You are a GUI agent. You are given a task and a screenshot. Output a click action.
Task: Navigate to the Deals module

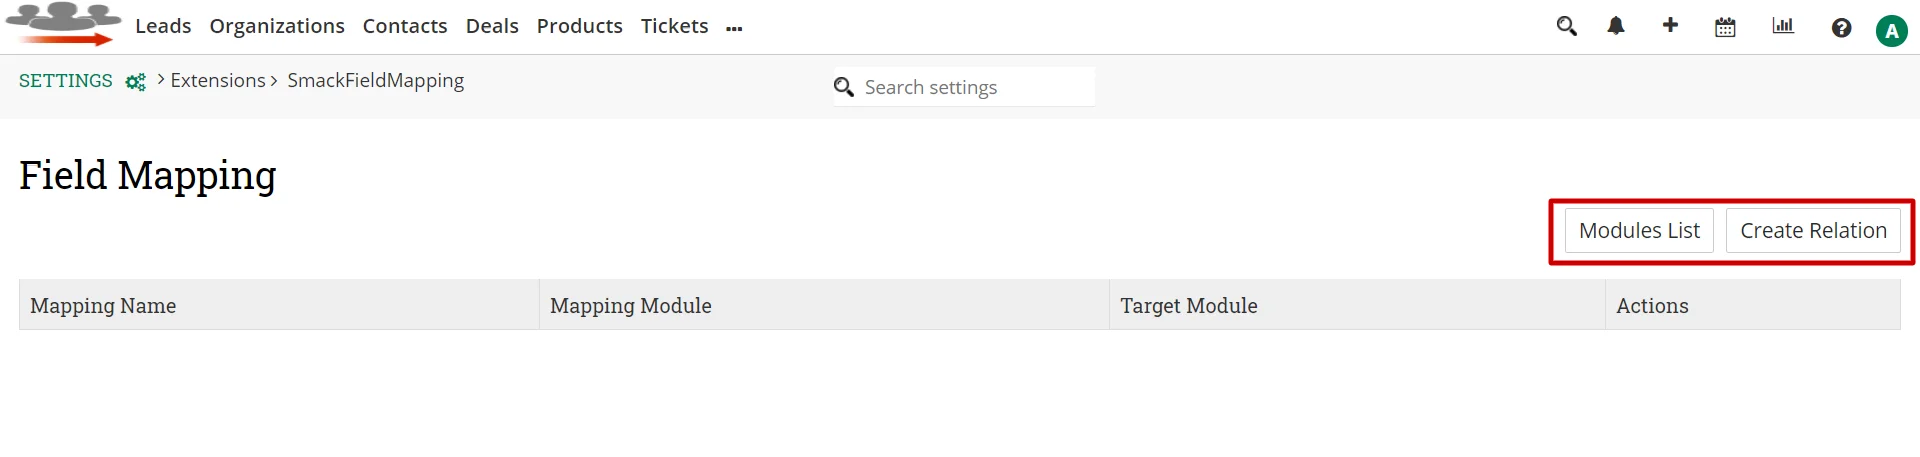coord(492,26)
